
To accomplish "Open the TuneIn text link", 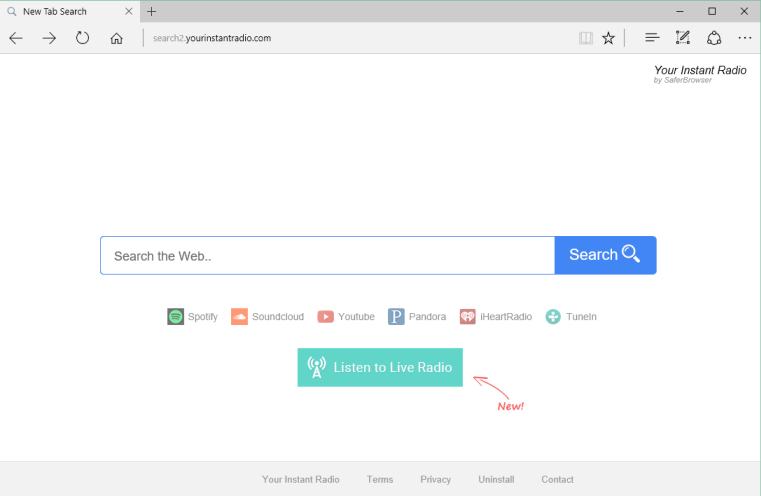I will tap(581, 316).
